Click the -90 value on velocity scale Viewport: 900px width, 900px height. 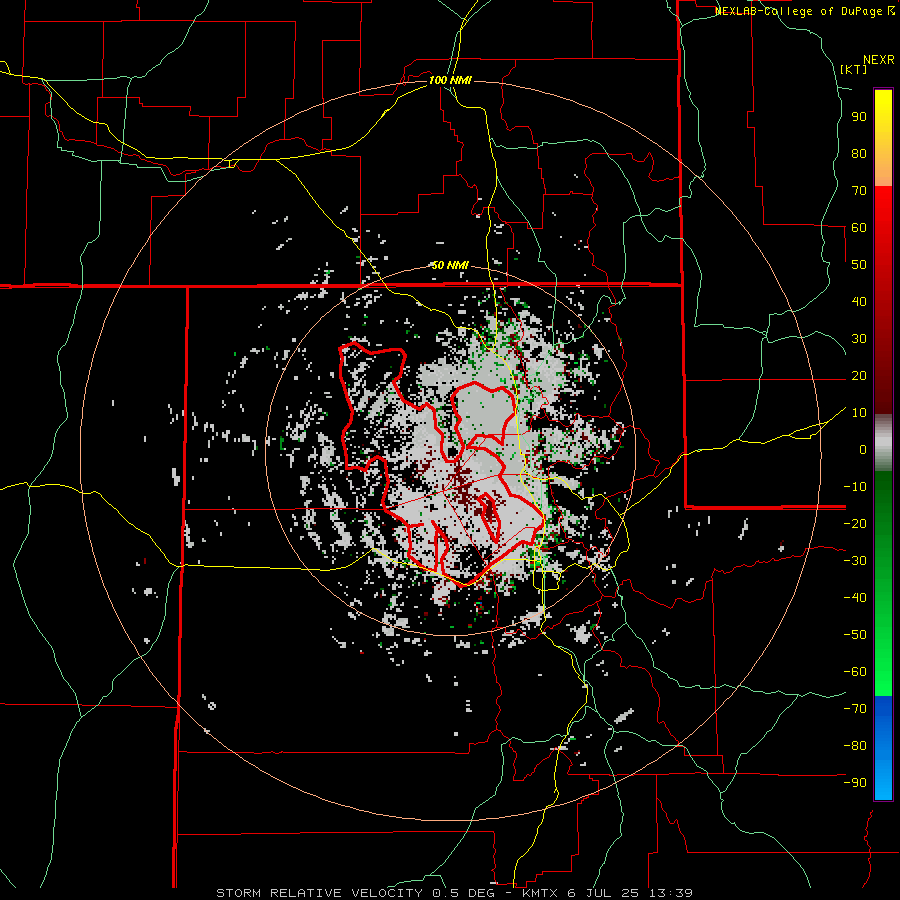(x=855, y=783)
